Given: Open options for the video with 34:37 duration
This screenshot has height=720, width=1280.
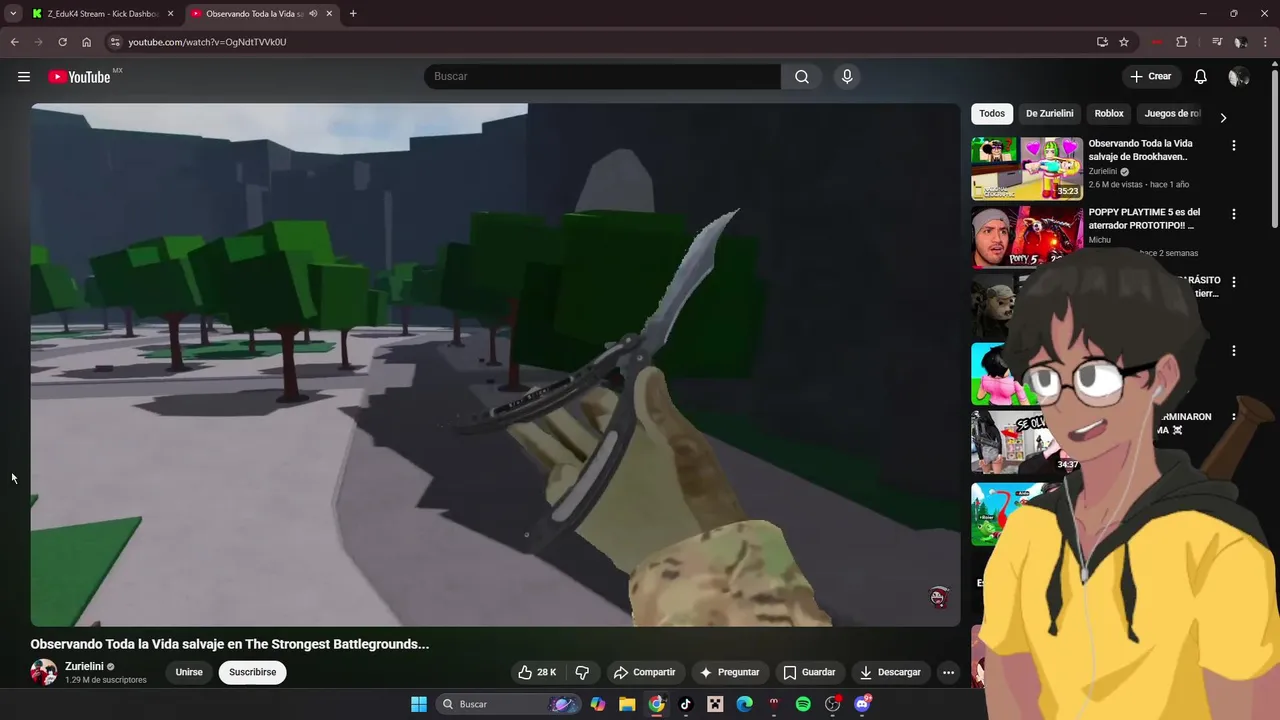Looking at the screenshot, I should pyautogui.click(x=1233, y=417).
